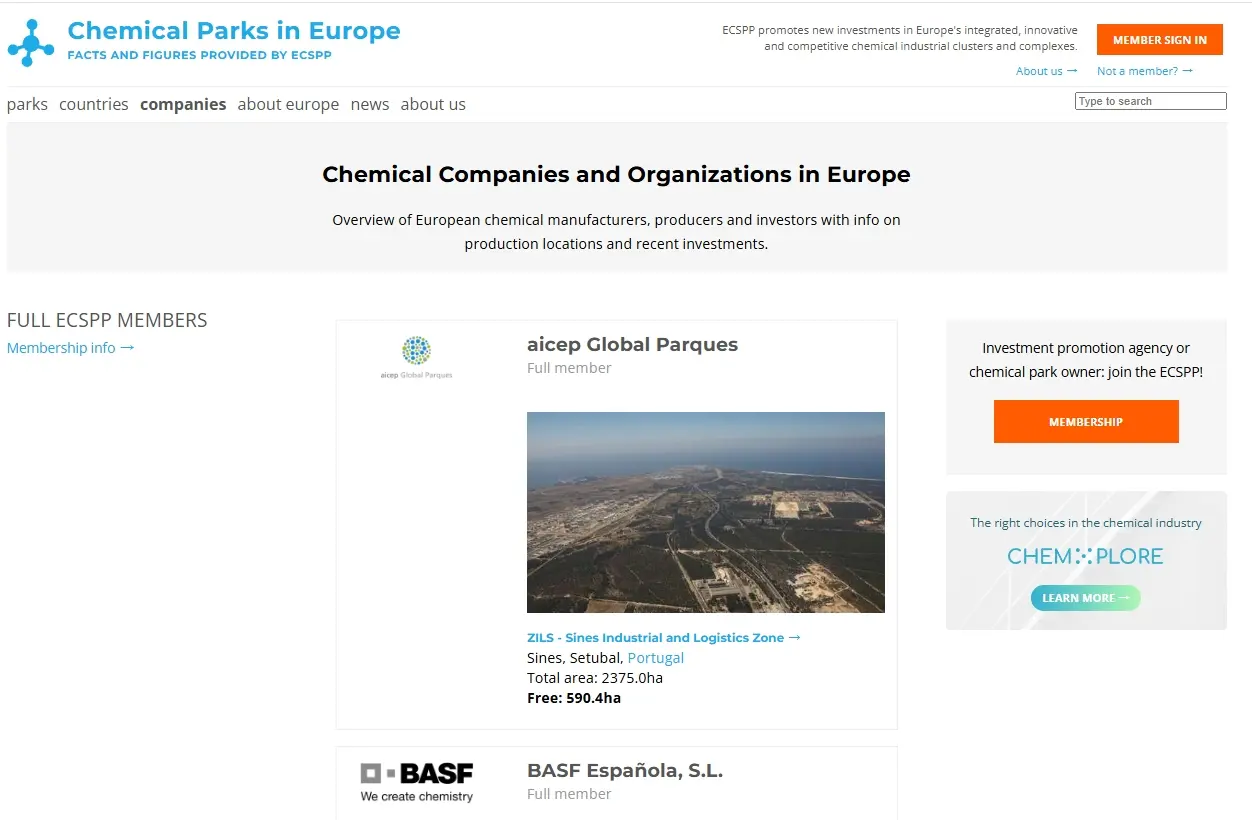The height and width of the screenshot is (820, 1252).
Task: Click the BASF logo
Action: (x=417, y=781)
